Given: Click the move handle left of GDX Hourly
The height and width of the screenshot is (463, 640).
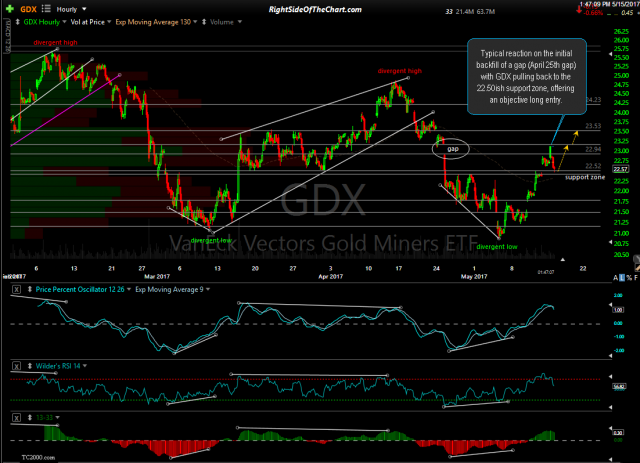Looking at the screenshot, I should (x=18, y=22).
